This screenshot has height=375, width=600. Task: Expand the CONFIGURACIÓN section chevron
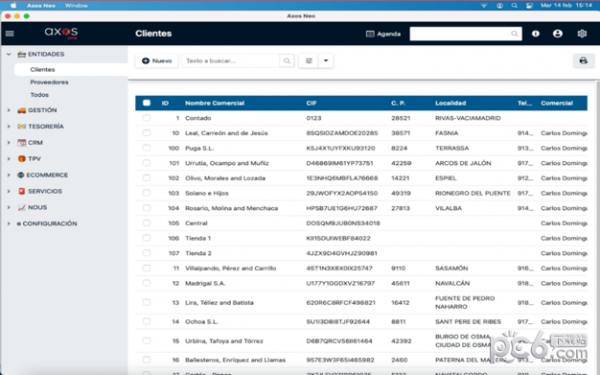(8, 223)
